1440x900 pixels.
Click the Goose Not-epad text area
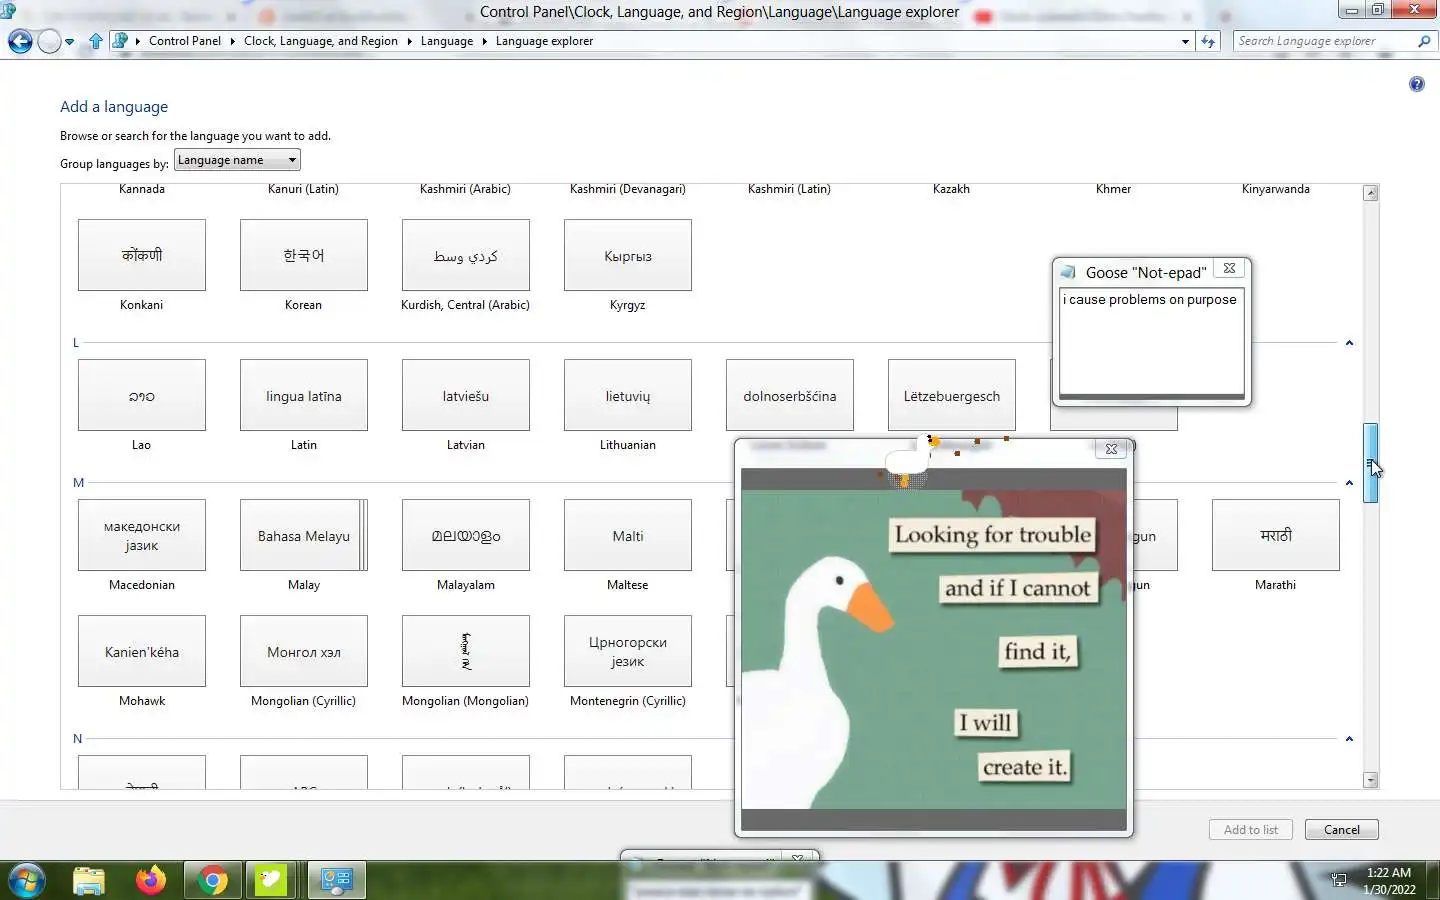[1152, 342]
